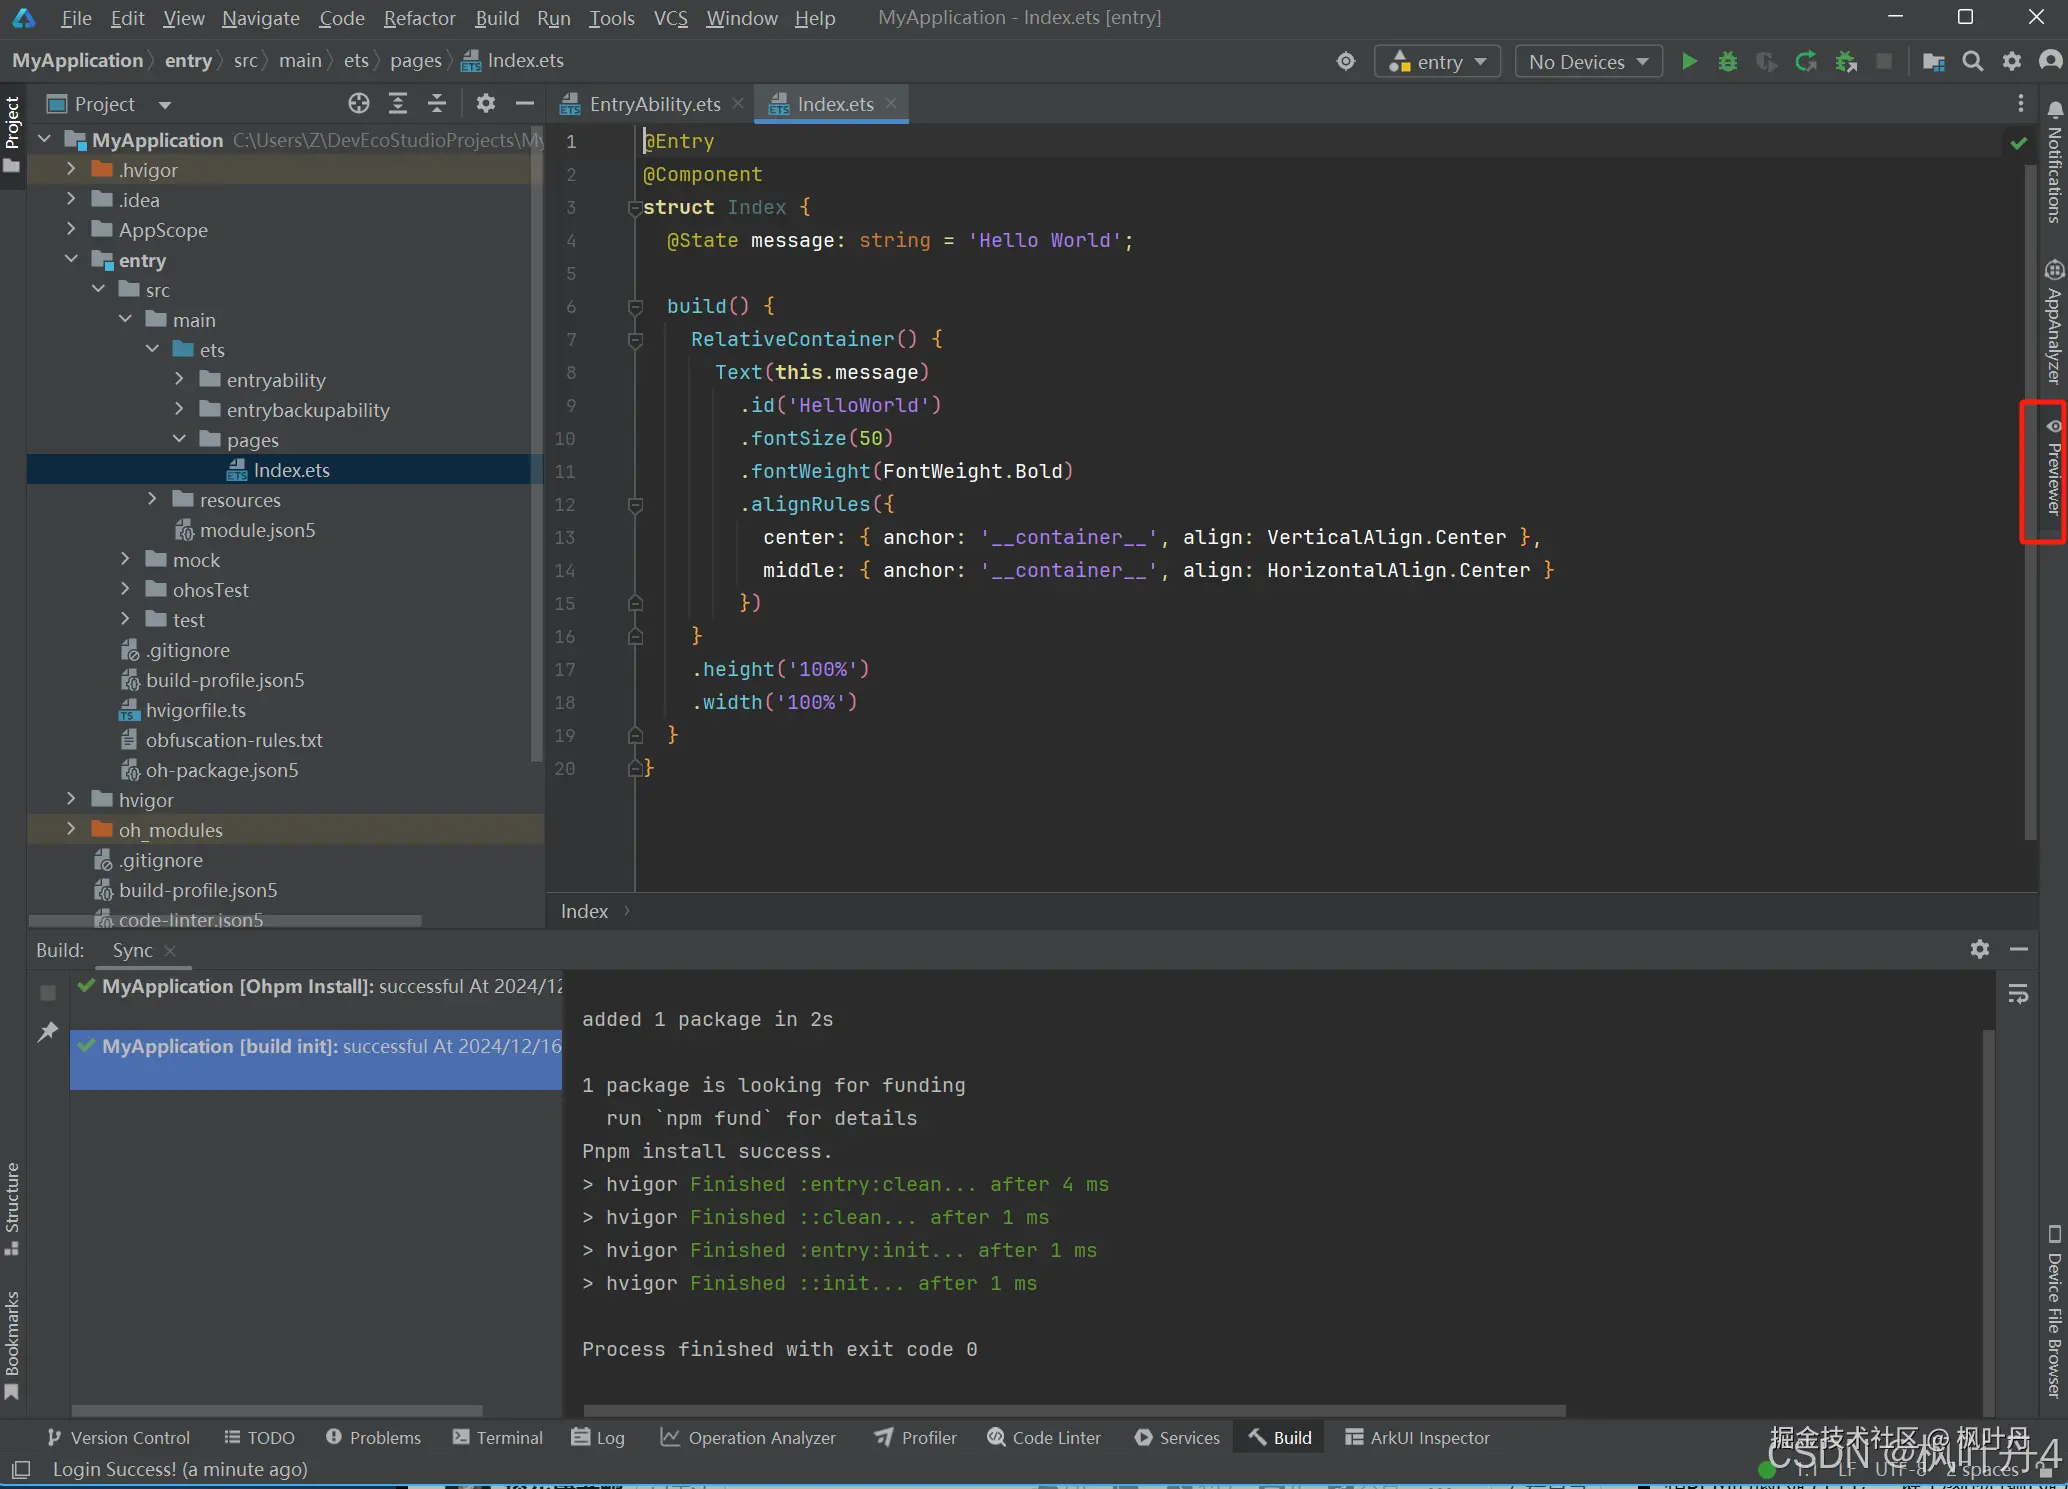Collapse all nodes in Project panel toolbar
The height and width of the screenshot is (1489, 2068).
coord(437,103)
